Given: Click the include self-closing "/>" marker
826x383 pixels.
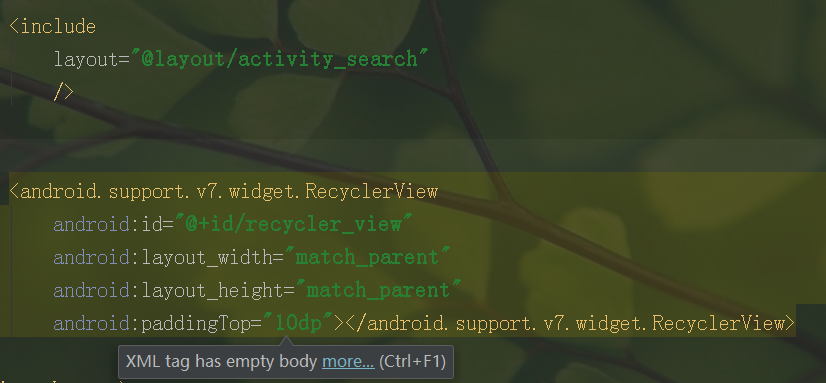Looking at the screenshot, I should tap(63, 92).
